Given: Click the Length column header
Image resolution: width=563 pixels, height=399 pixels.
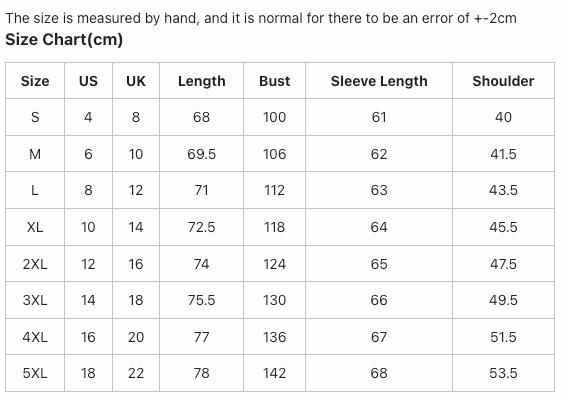Looking at the screenshot, I should click(x=201, y=81).
